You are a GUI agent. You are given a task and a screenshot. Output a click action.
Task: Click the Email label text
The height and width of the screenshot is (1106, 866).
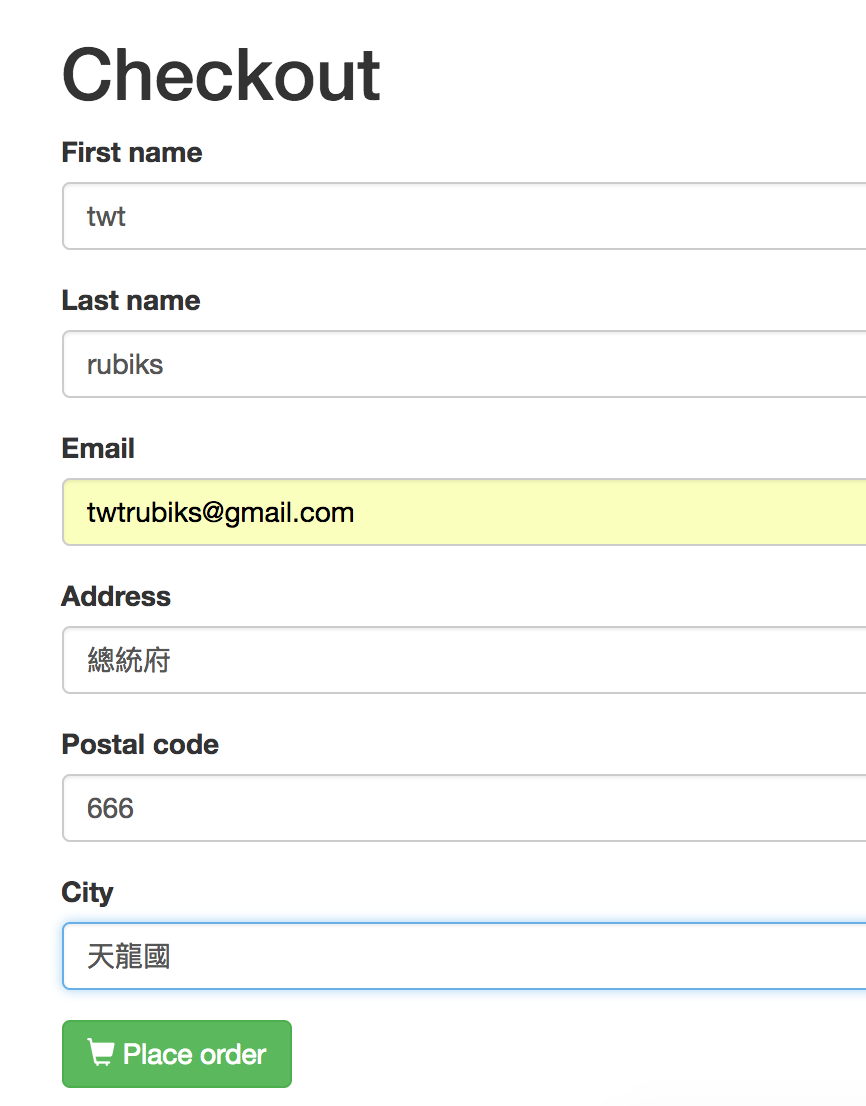tap(98, 449)
